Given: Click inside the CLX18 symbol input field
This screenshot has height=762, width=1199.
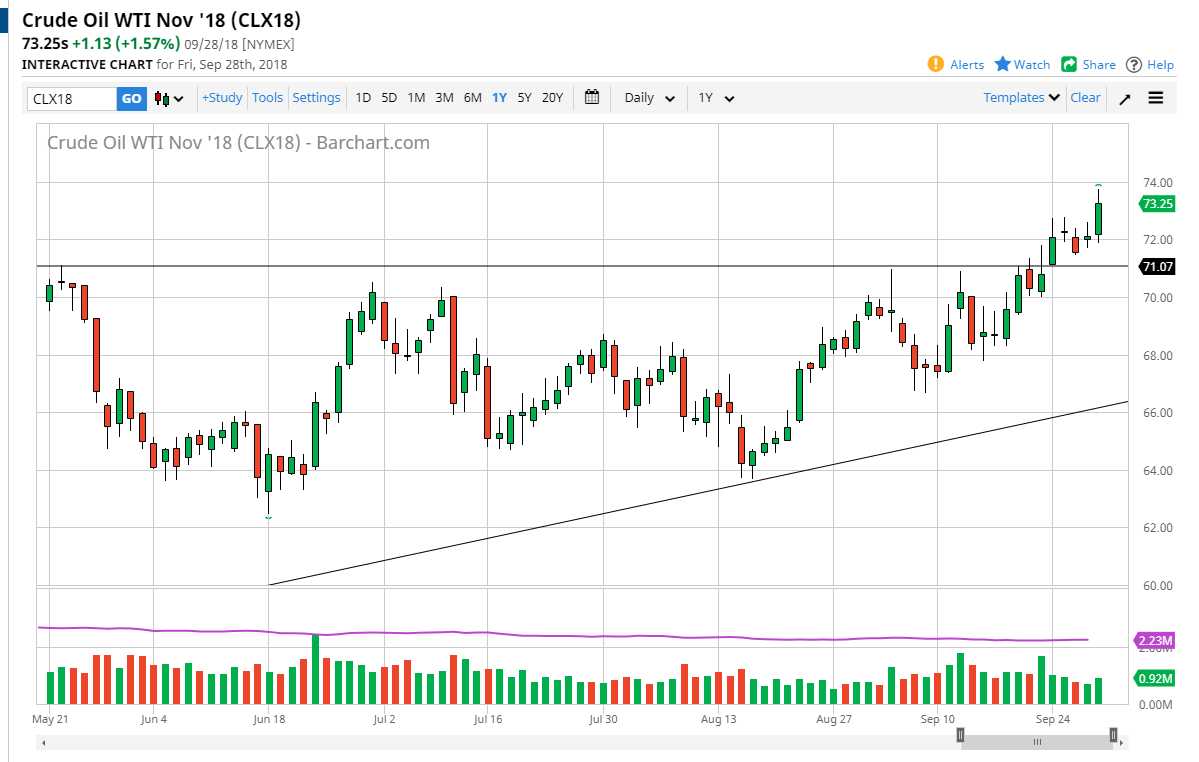Looking at the screenshot, I should (x=70, y=97).
